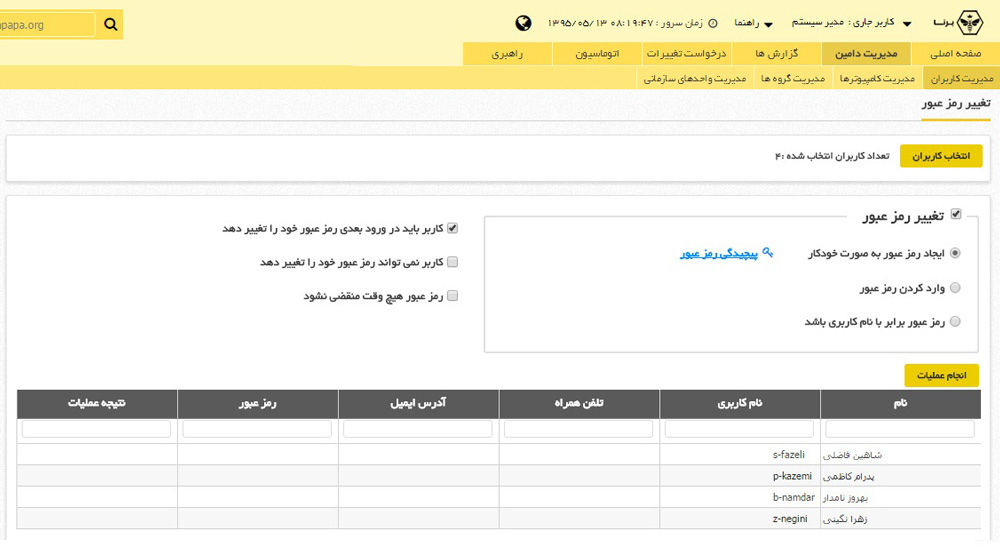Click the انجام عملیات button
The height and width of the screenshot is (551, 1000).
coord(941,375)
